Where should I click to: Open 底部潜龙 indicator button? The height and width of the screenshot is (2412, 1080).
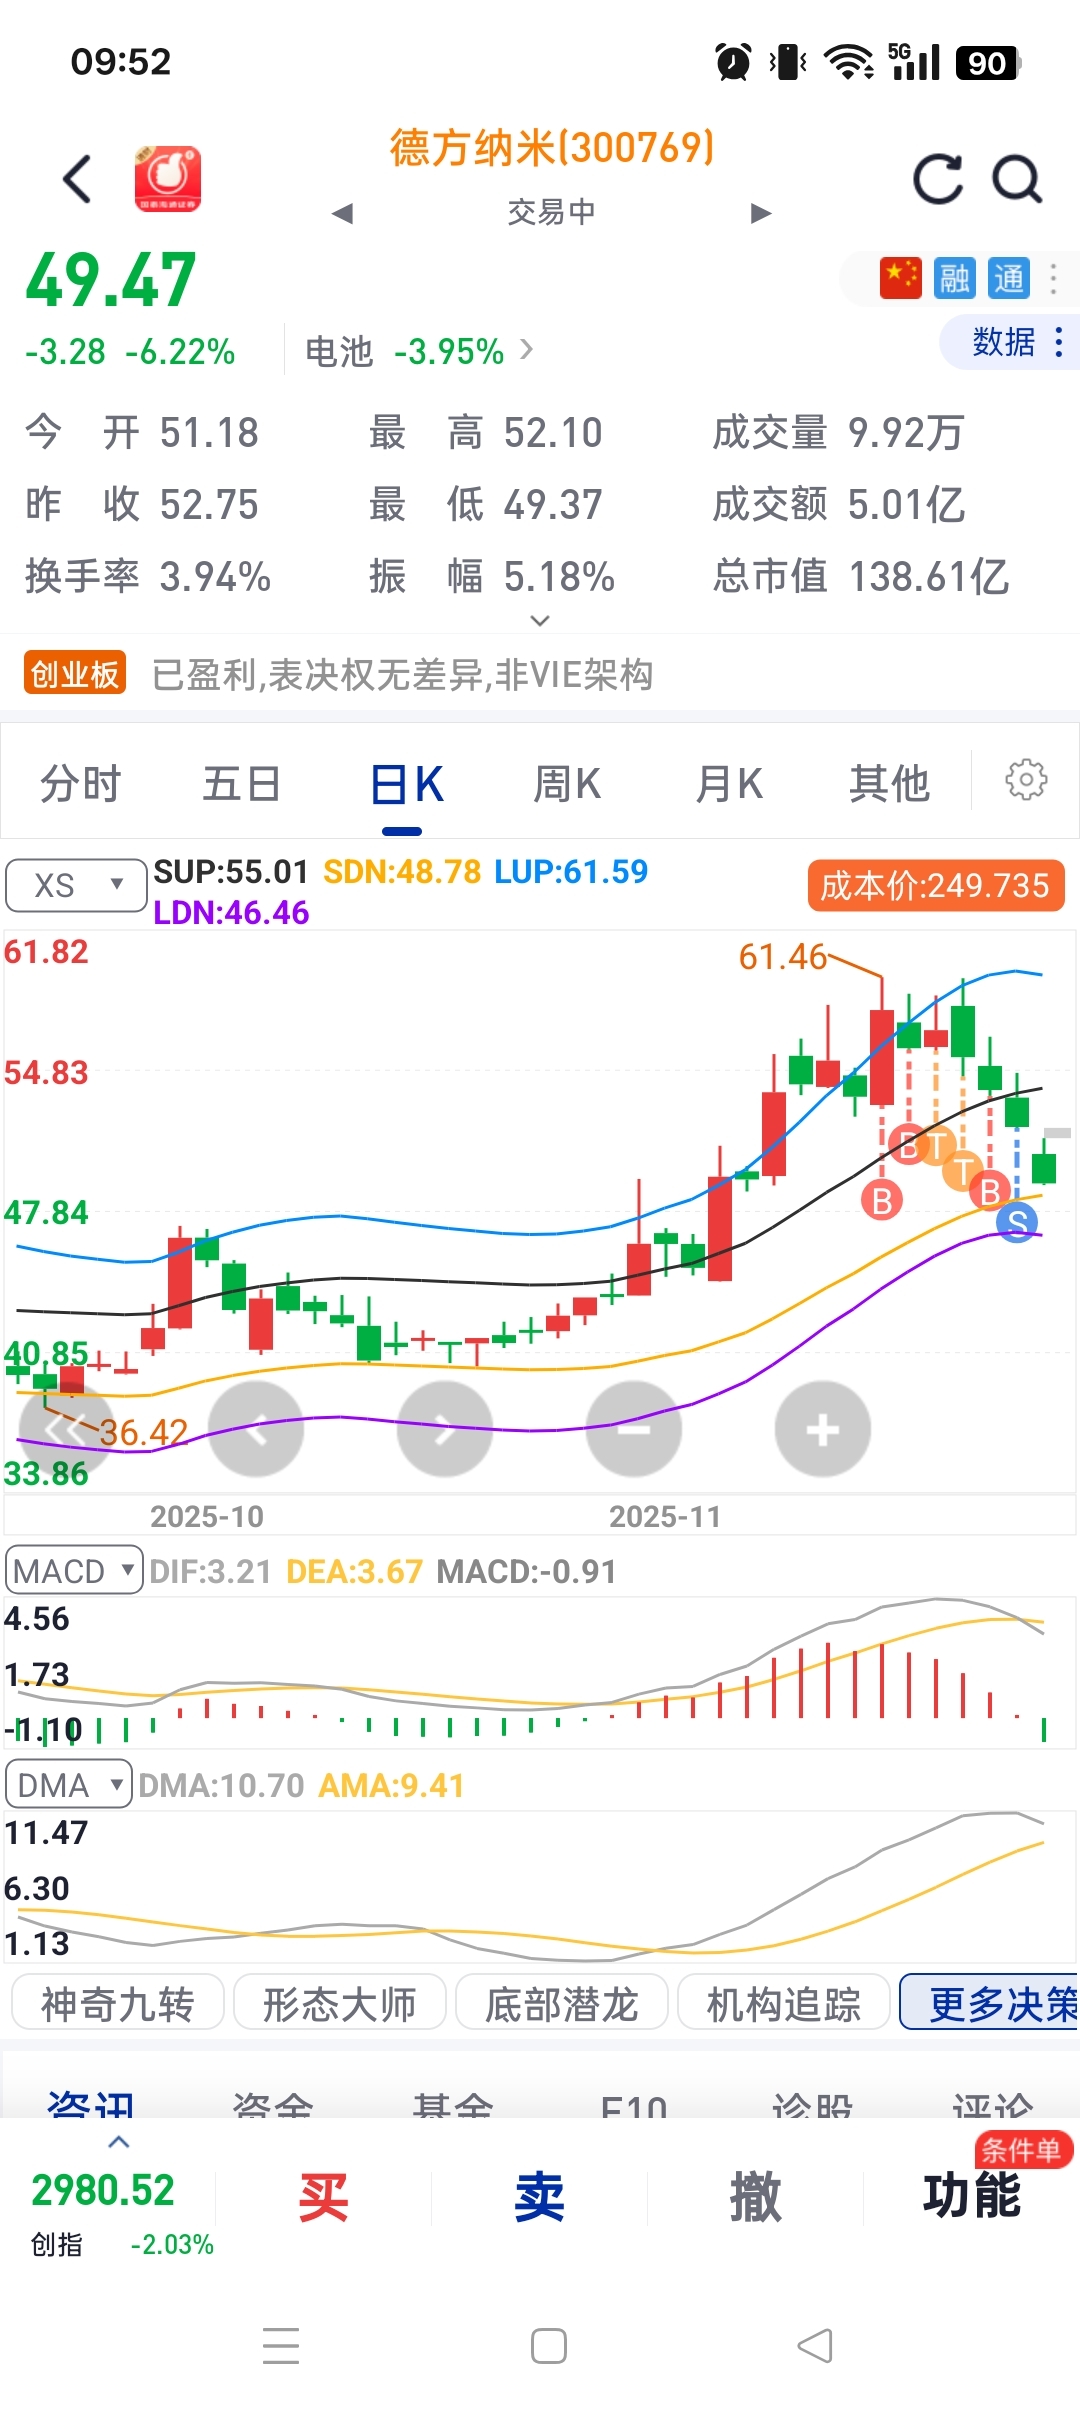pos(562,2001)
